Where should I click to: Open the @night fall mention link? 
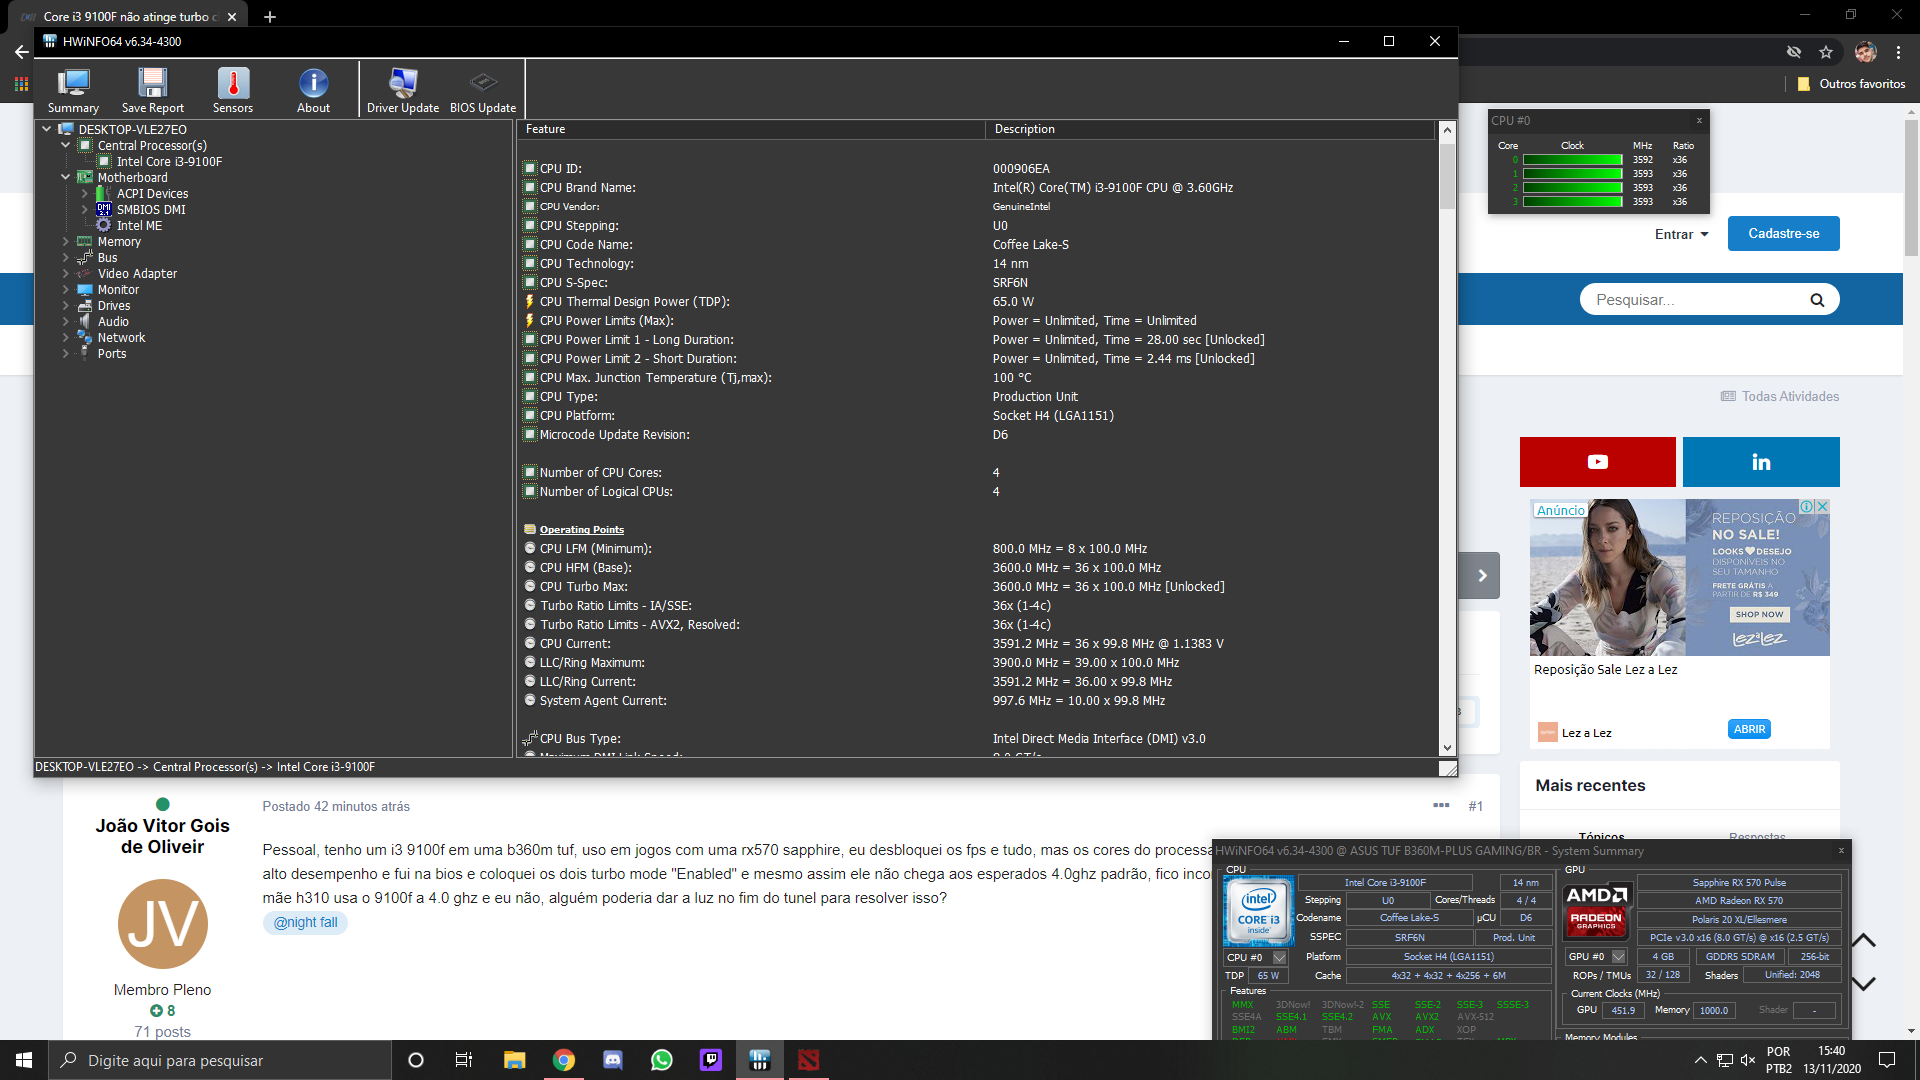(x=305, y=922)
